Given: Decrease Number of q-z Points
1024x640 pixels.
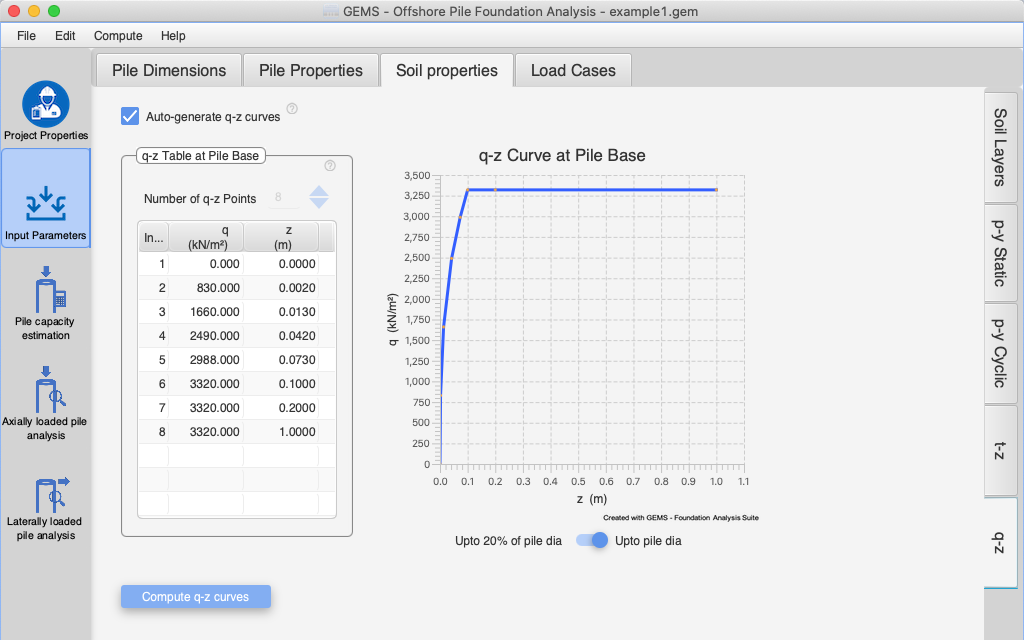Looking at the screenshot, I should pos(319,204).
